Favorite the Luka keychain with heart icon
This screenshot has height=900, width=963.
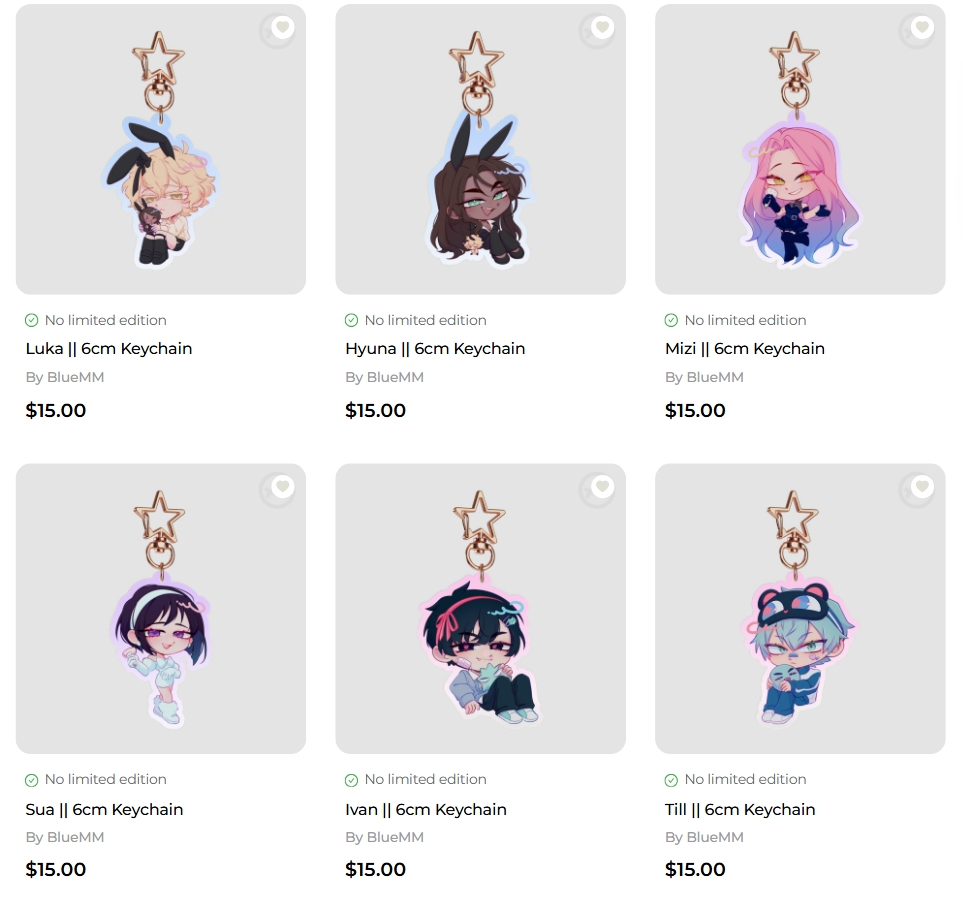pyautogui.click(x=282, y=28)
